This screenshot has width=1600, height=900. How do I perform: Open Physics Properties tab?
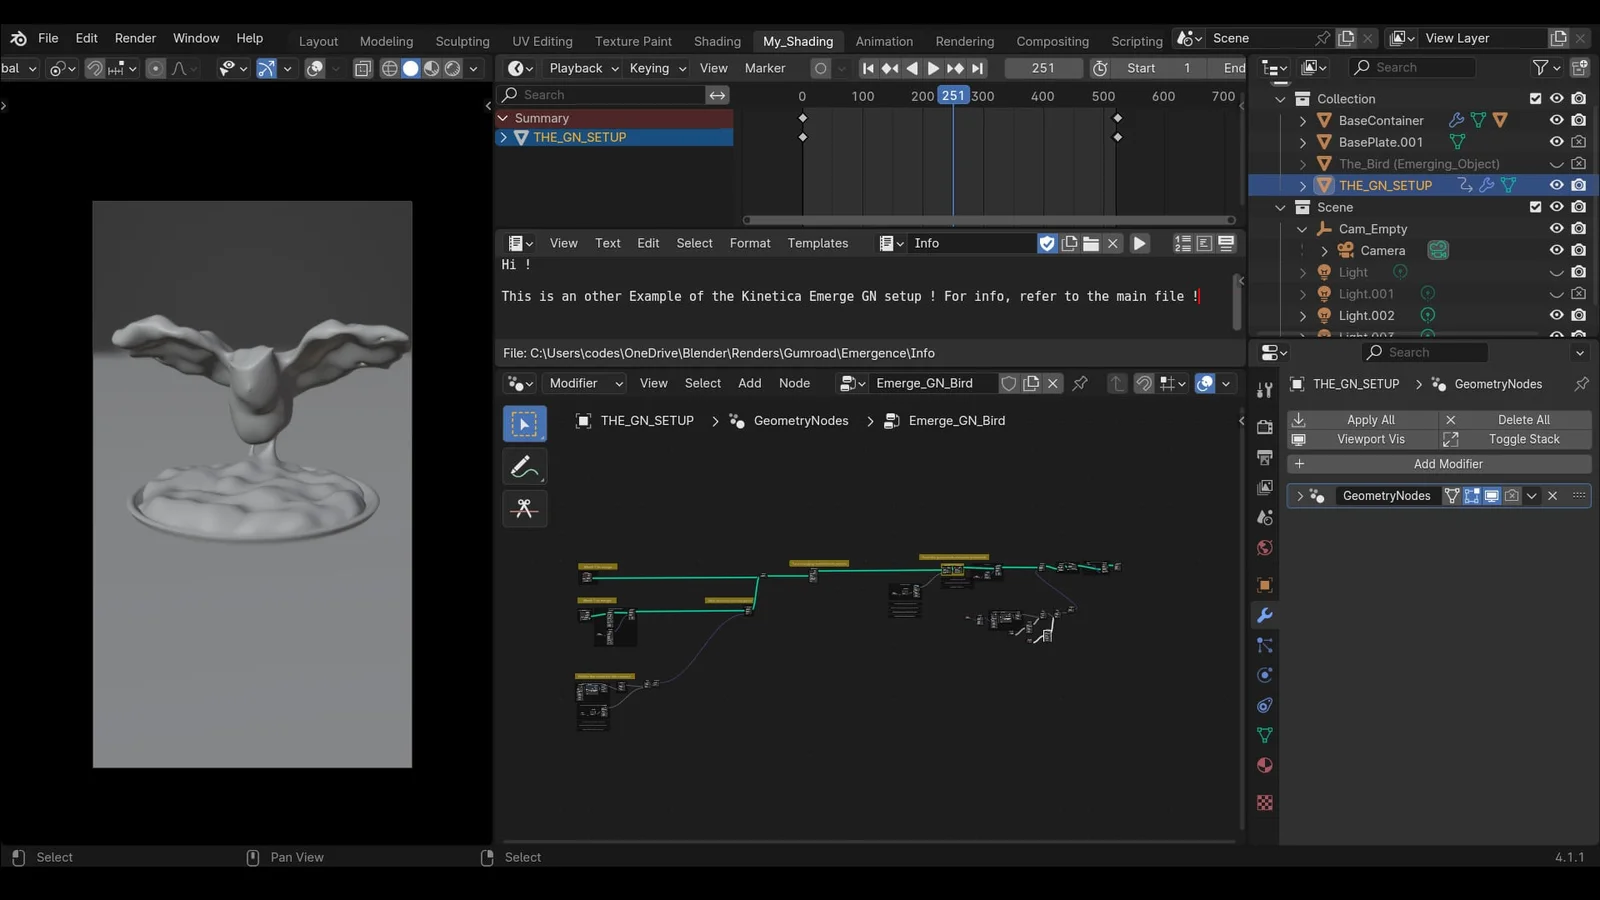(x=1264, y=675)
